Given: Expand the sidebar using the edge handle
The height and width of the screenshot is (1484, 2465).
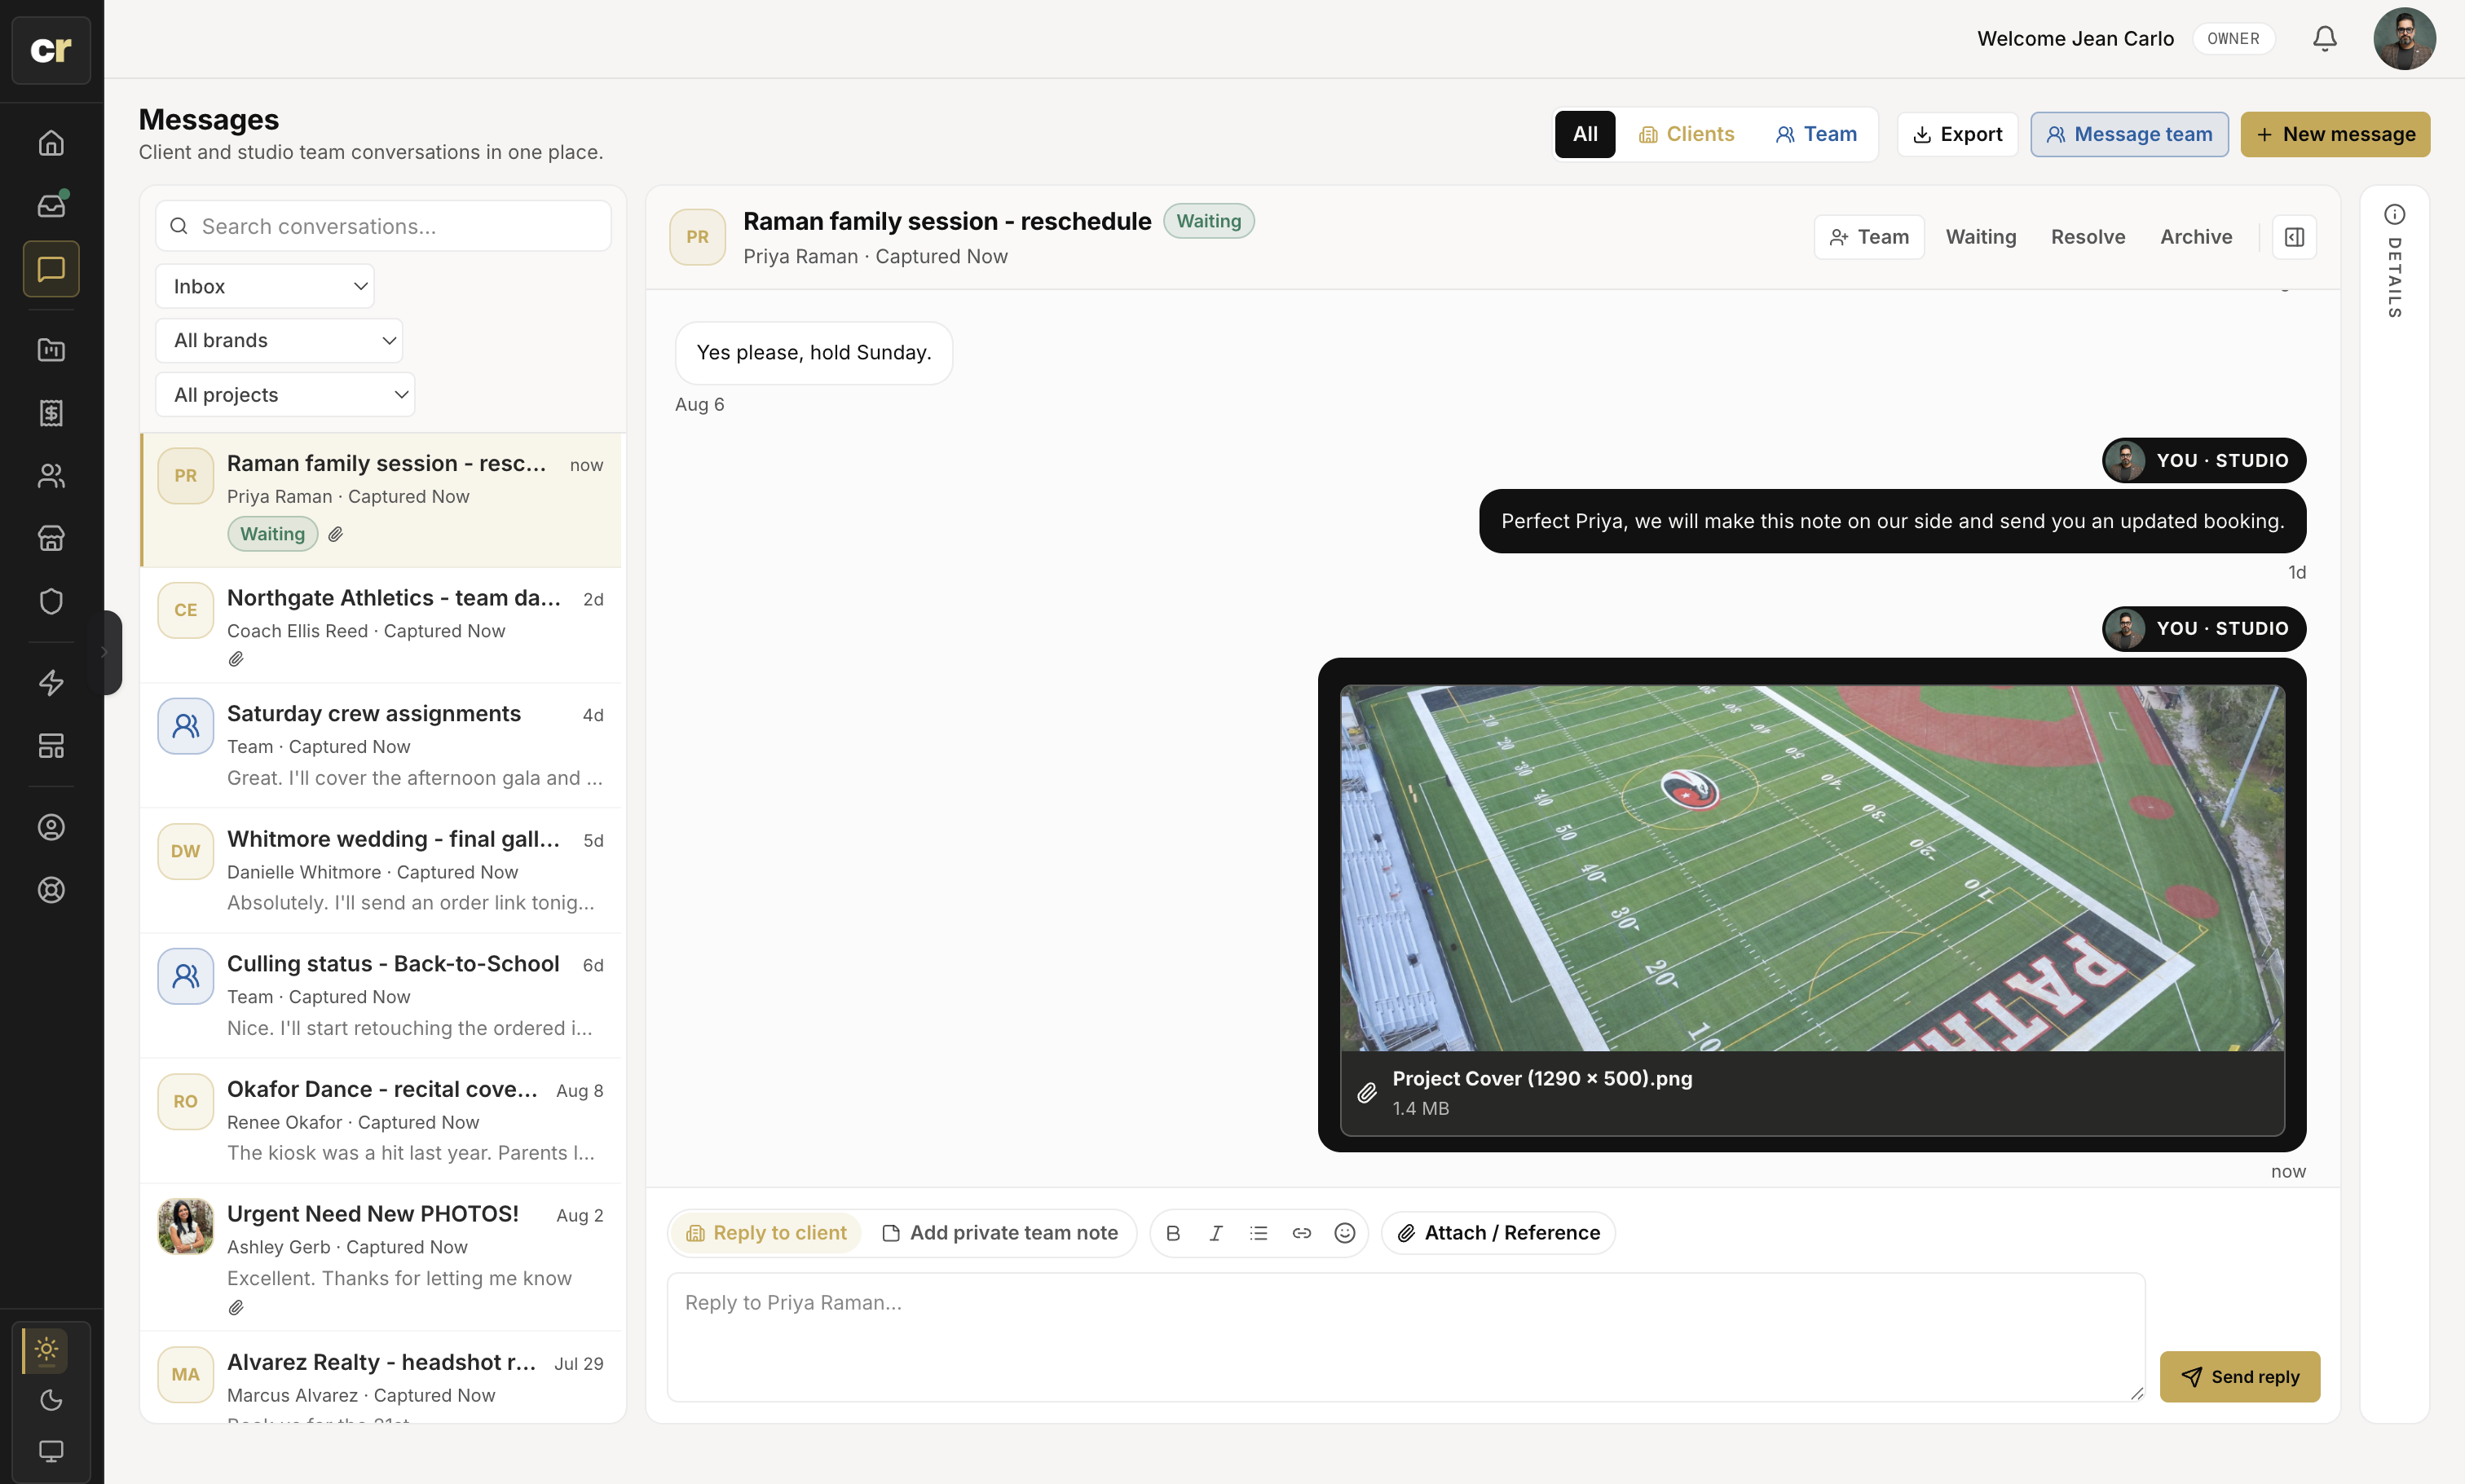Looking at the screenshot, I should click(x=104, y=652).
